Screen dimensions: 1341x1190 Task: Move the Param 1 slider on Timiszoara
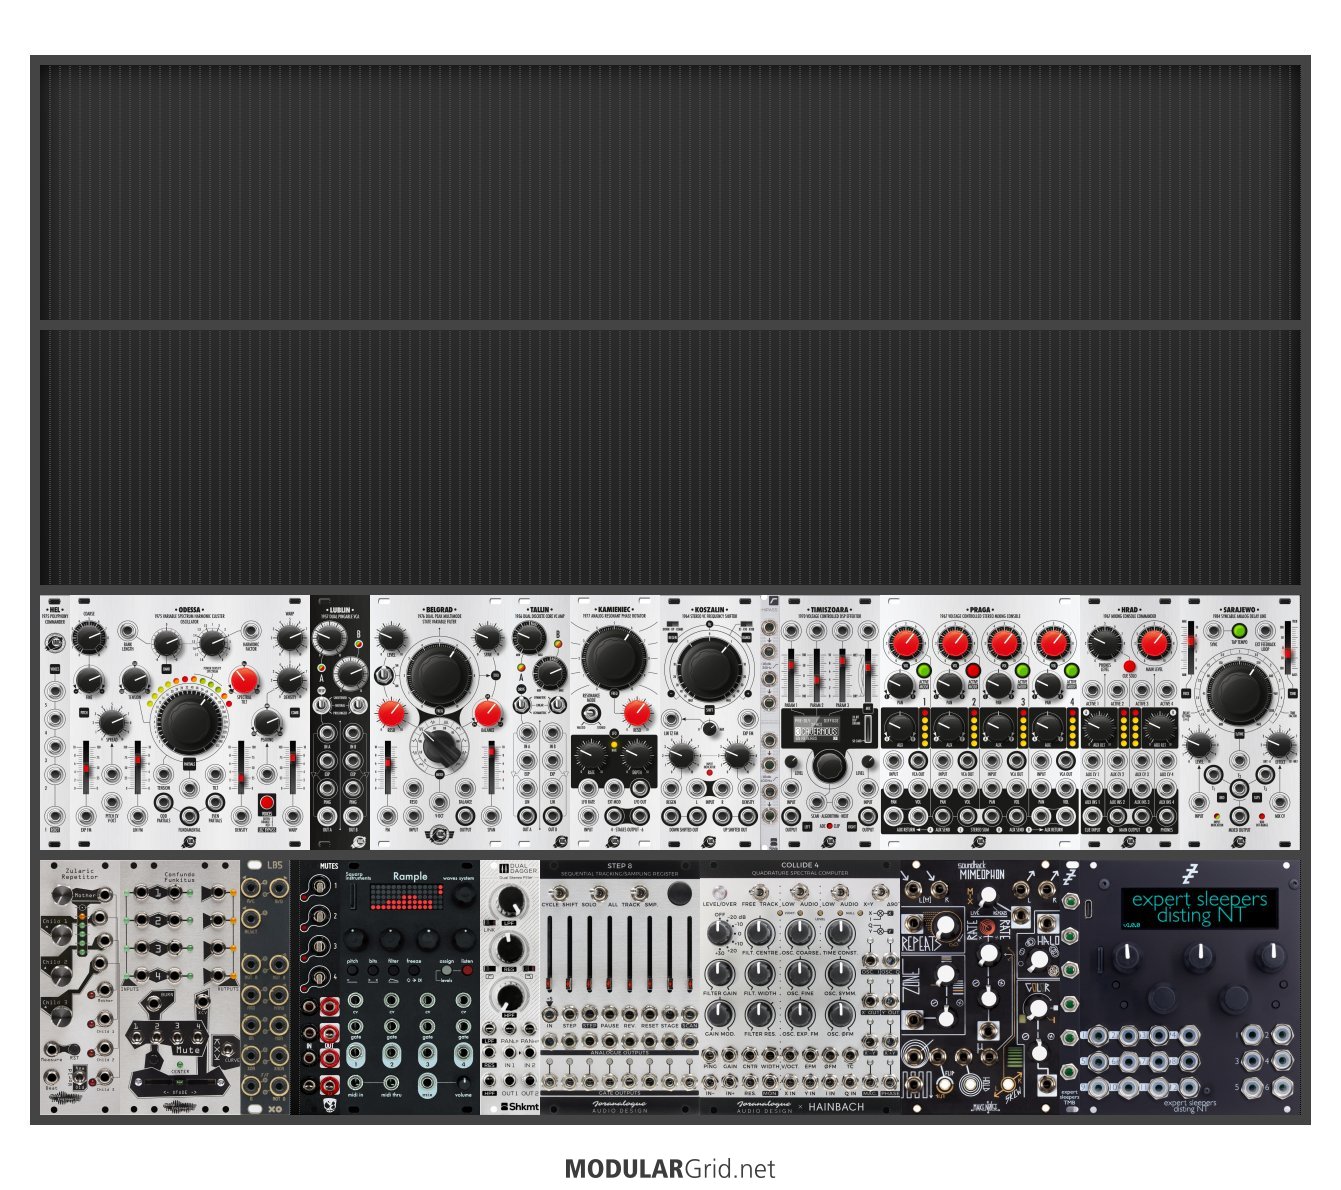pyautogui.click(x=792, y=676)
